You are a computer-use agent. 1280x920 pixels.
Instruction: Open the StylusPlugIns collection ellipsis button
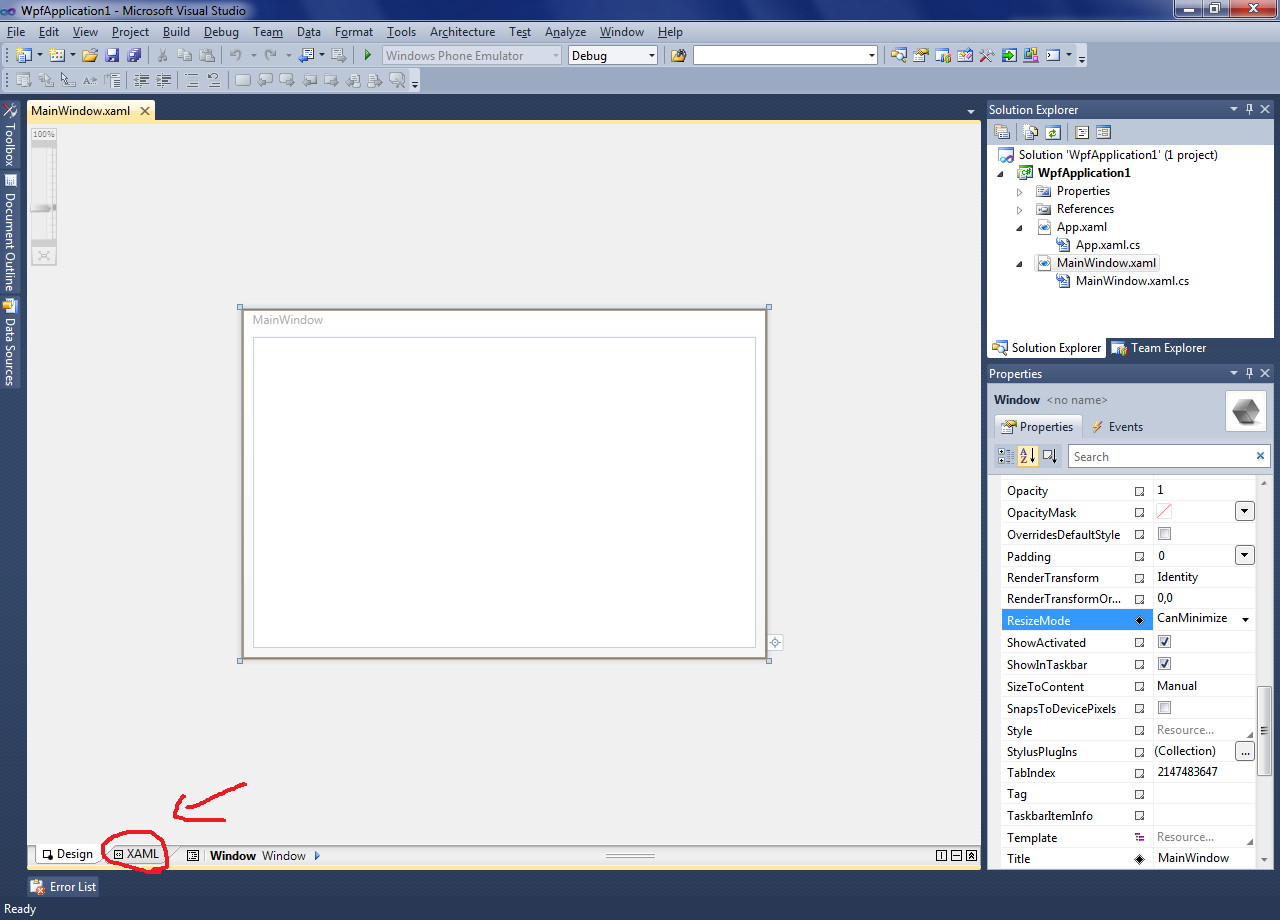[x=1245, y=751]
